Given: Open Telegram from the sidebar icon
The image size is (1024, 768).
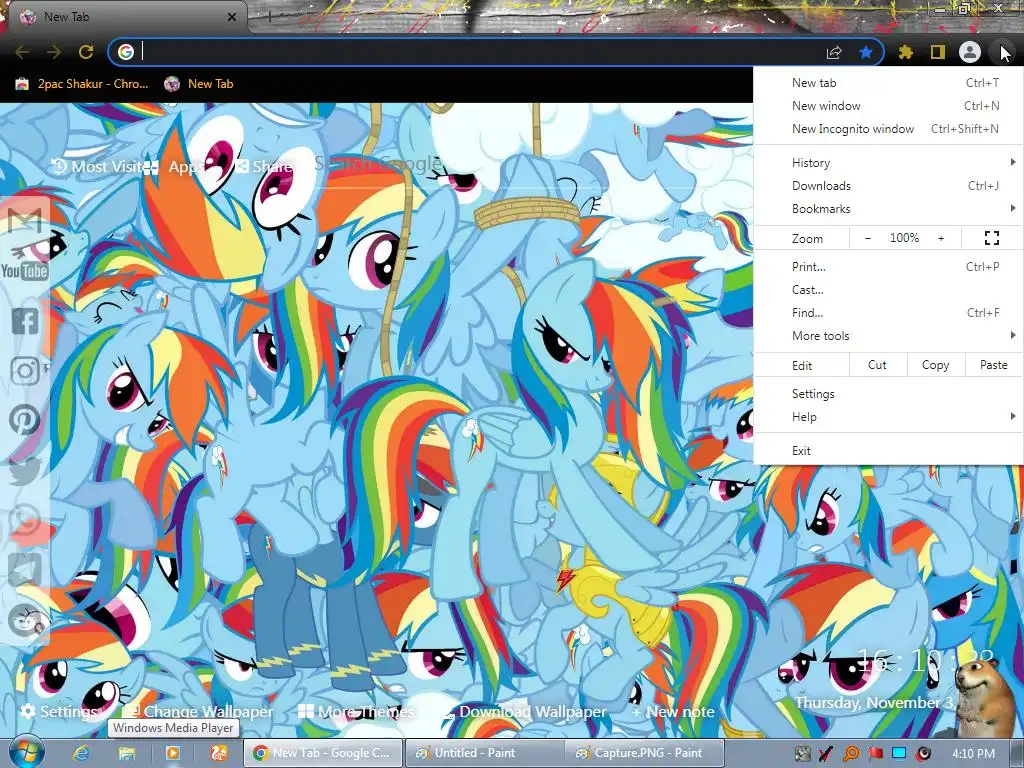Looking at the screenshot, I should 25,569.
